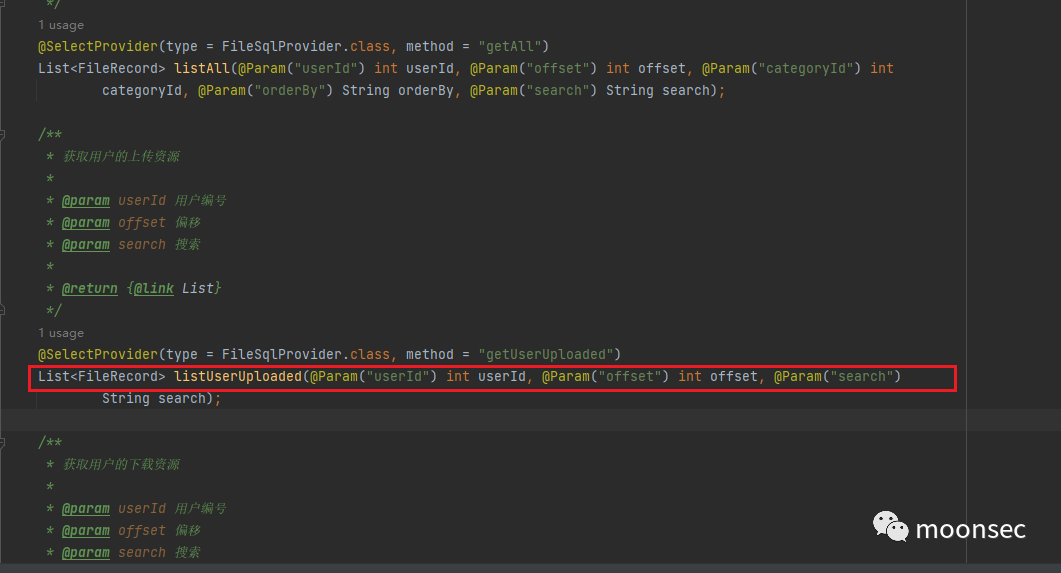Collapse the 获取用户的上传资源 Javadoc comment block
This screenshot has width=1061, height=573.
click(x=3, y=134)
